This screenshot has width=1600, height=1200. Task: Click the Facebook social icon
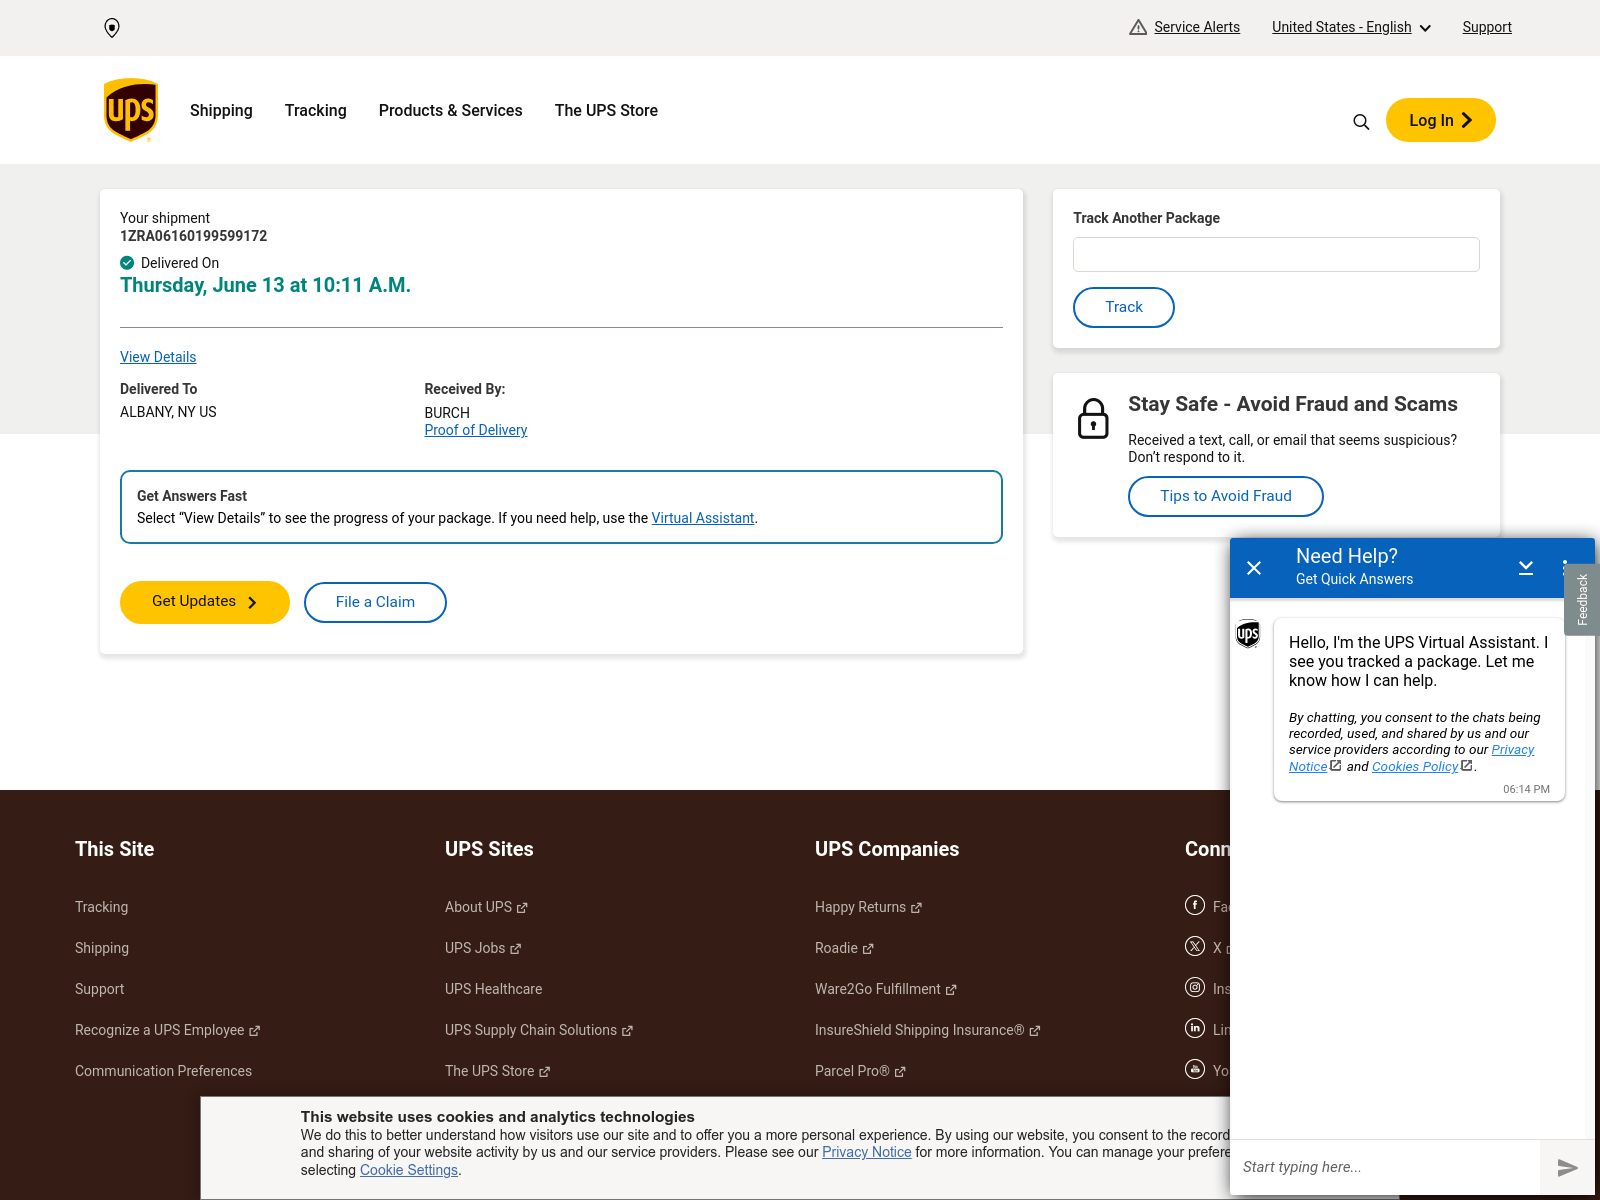tap(1195, 905)
